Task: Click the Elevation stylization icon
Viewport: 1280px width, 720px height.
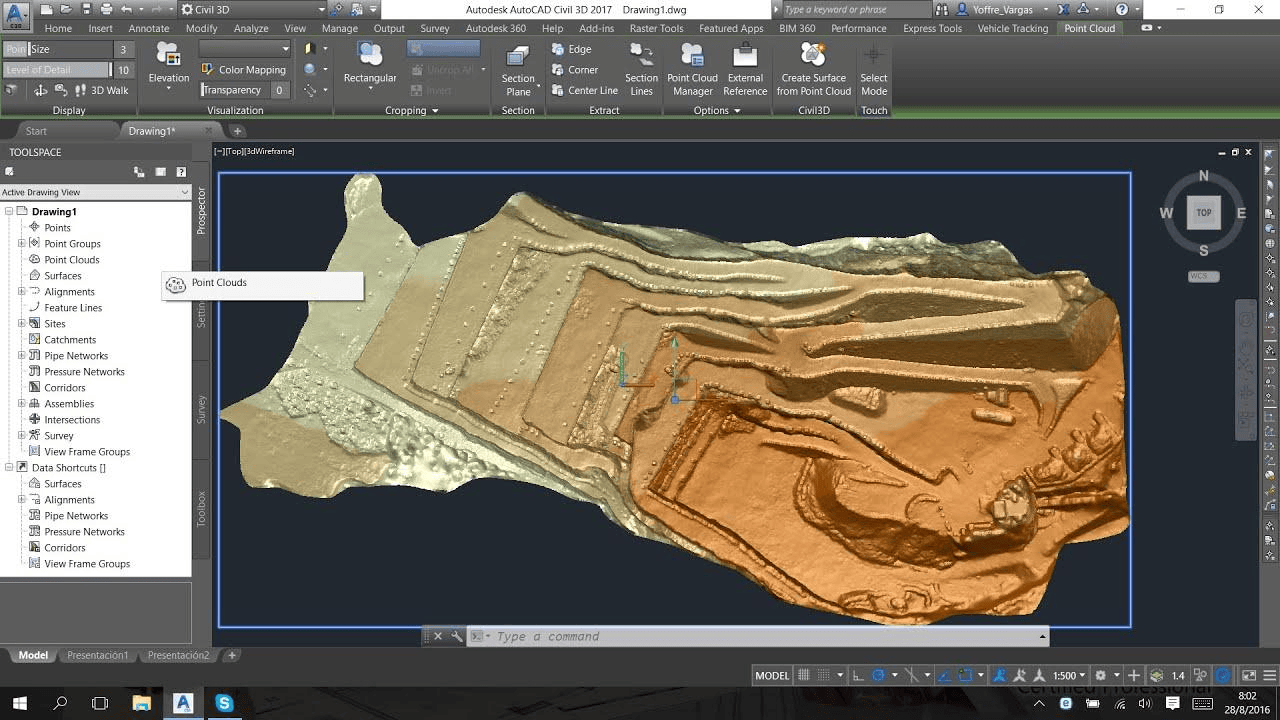Action: pos(168,55)
